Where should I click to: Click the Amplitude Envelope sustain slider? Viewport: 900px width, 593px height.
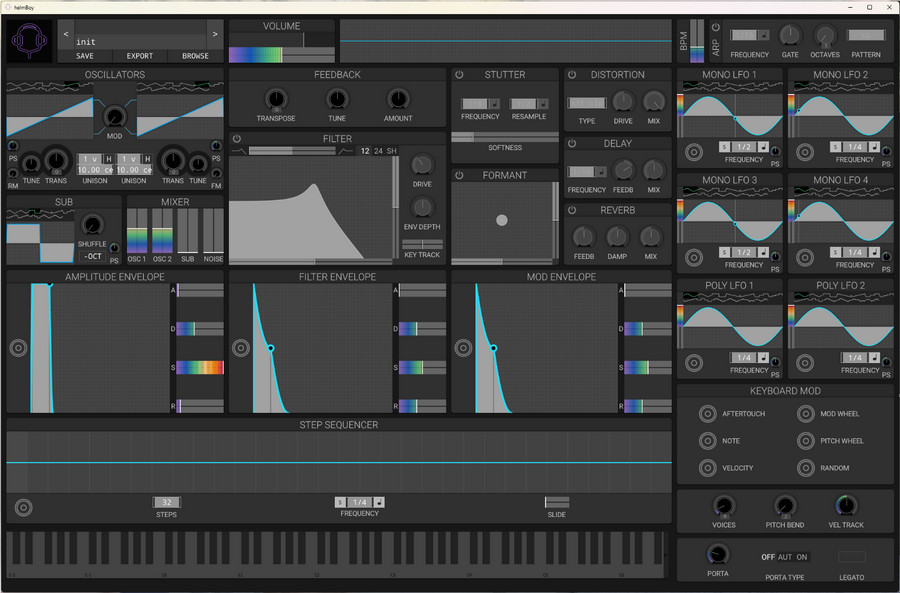pyautogui.click(x=200, y=367)
